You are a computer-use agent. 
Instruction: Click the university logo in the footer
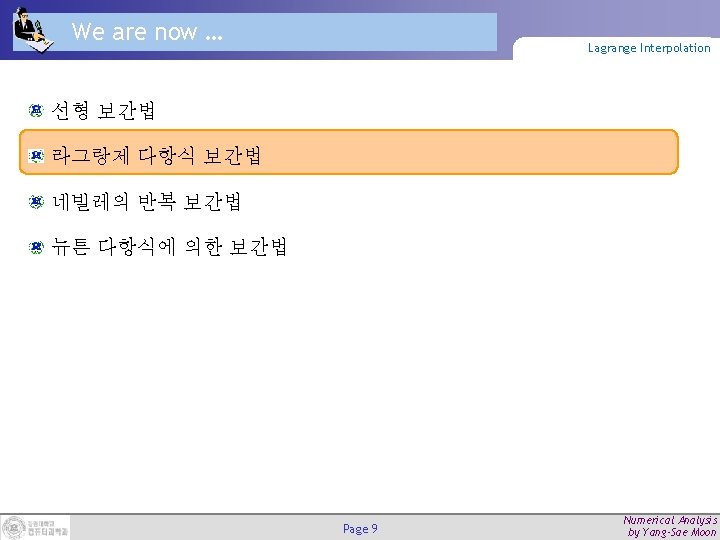tap(35, 527)
